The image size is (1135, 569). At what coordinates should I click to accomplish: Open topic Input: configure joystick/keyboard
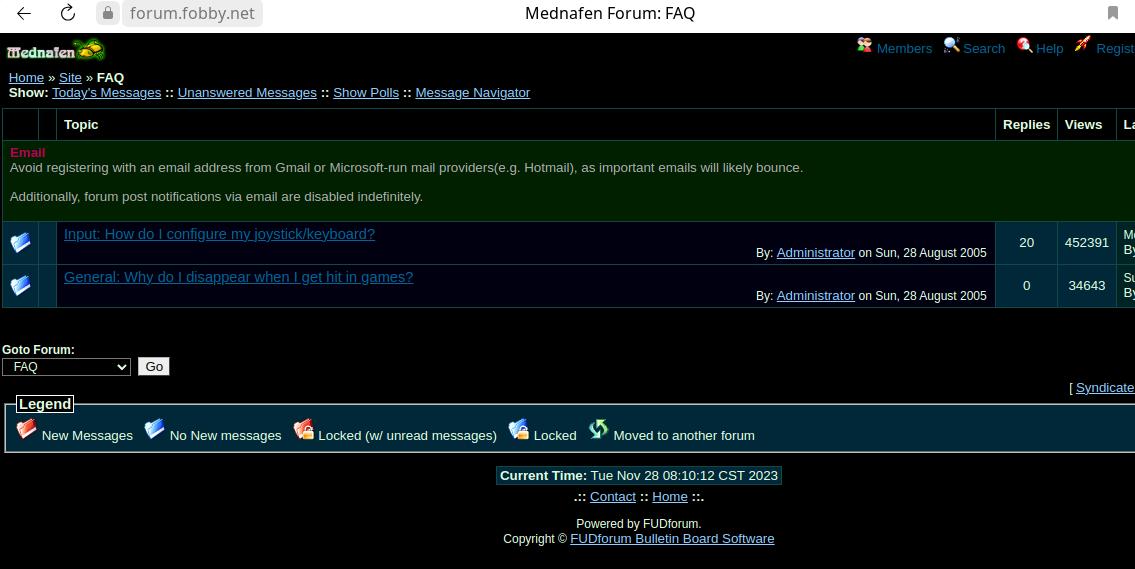[219, 234]
